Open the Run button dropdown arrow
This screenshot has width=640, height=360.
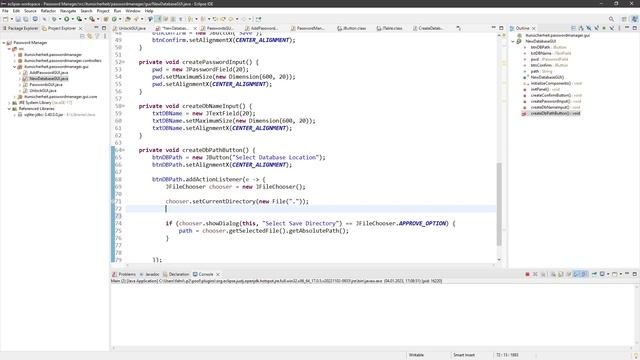tap(72, 19)
